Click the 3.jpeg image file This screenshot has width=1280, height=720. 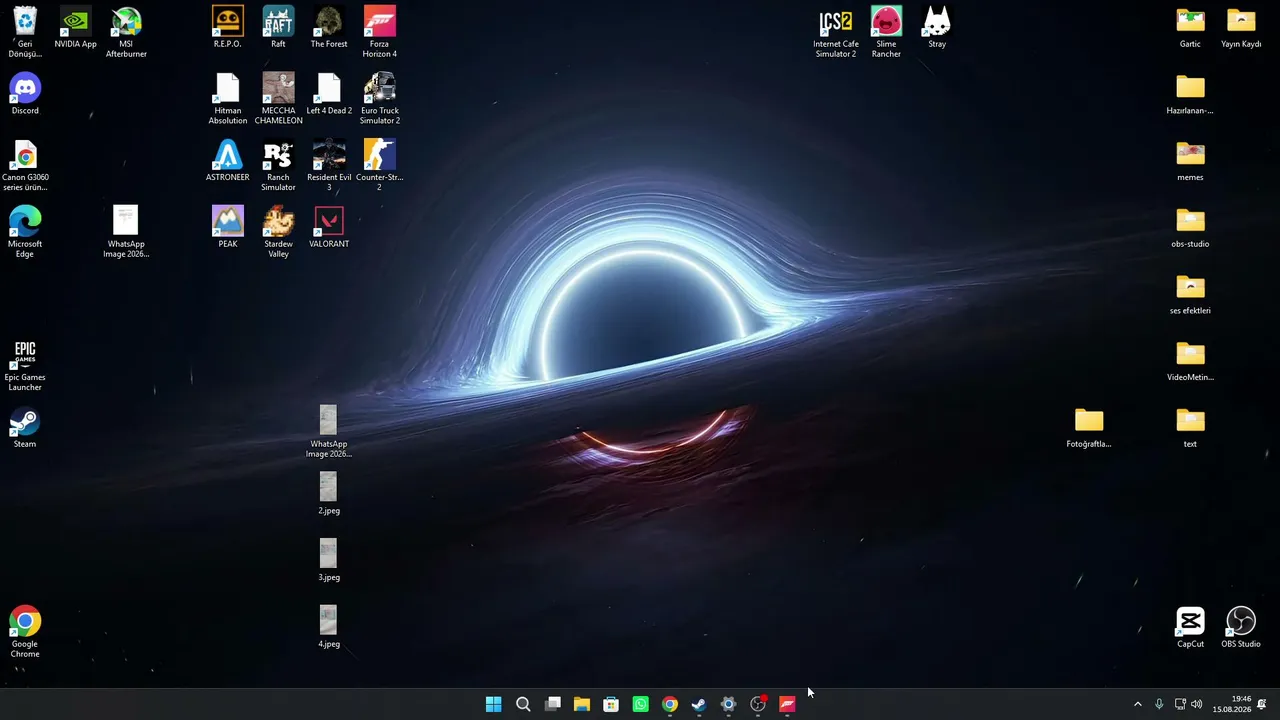pyautogui.click(x=329, y=561)
